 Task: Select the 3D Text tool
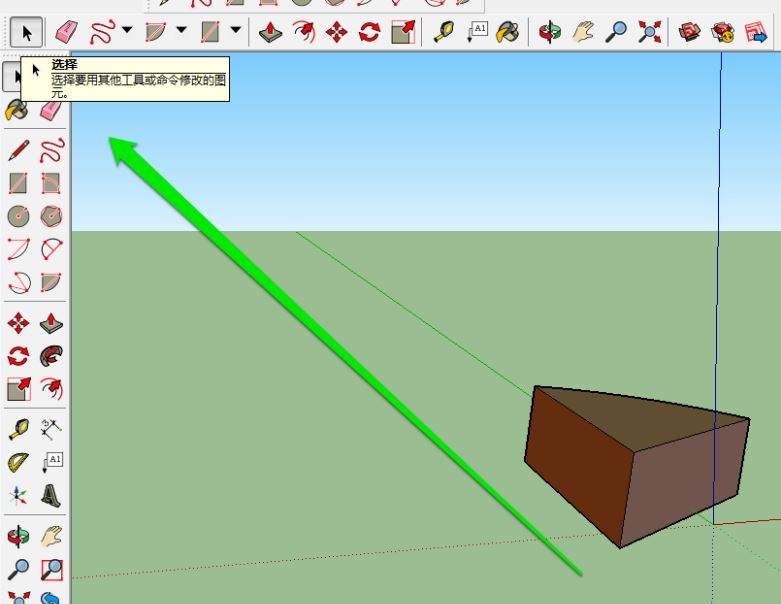point(51,495)
